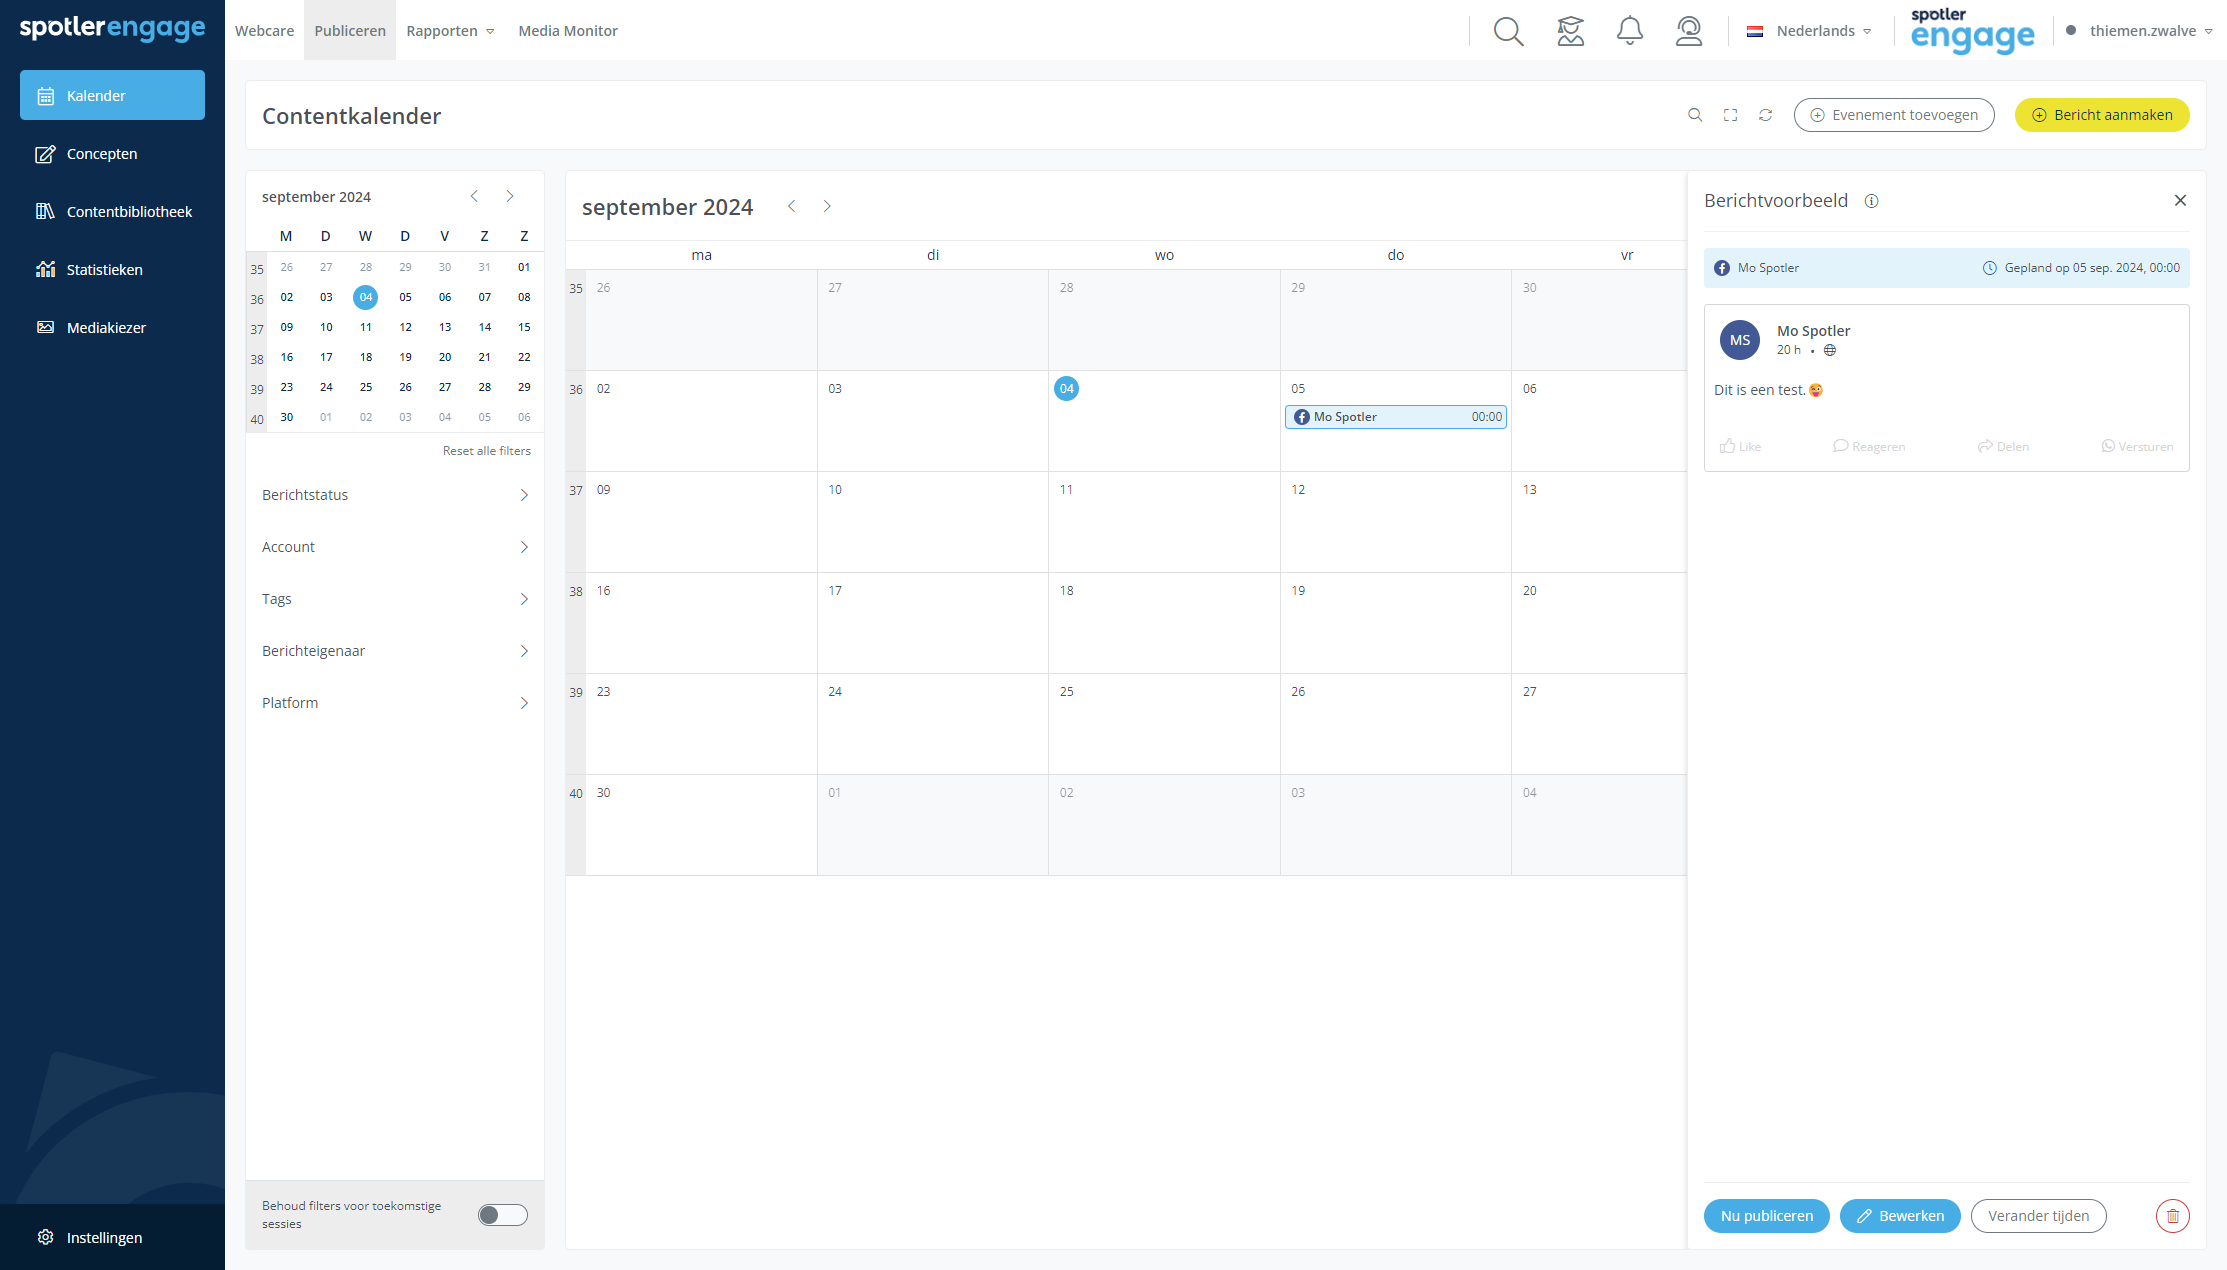
Task: Open the notifications bell
Action: click(x=1630, y=31)
